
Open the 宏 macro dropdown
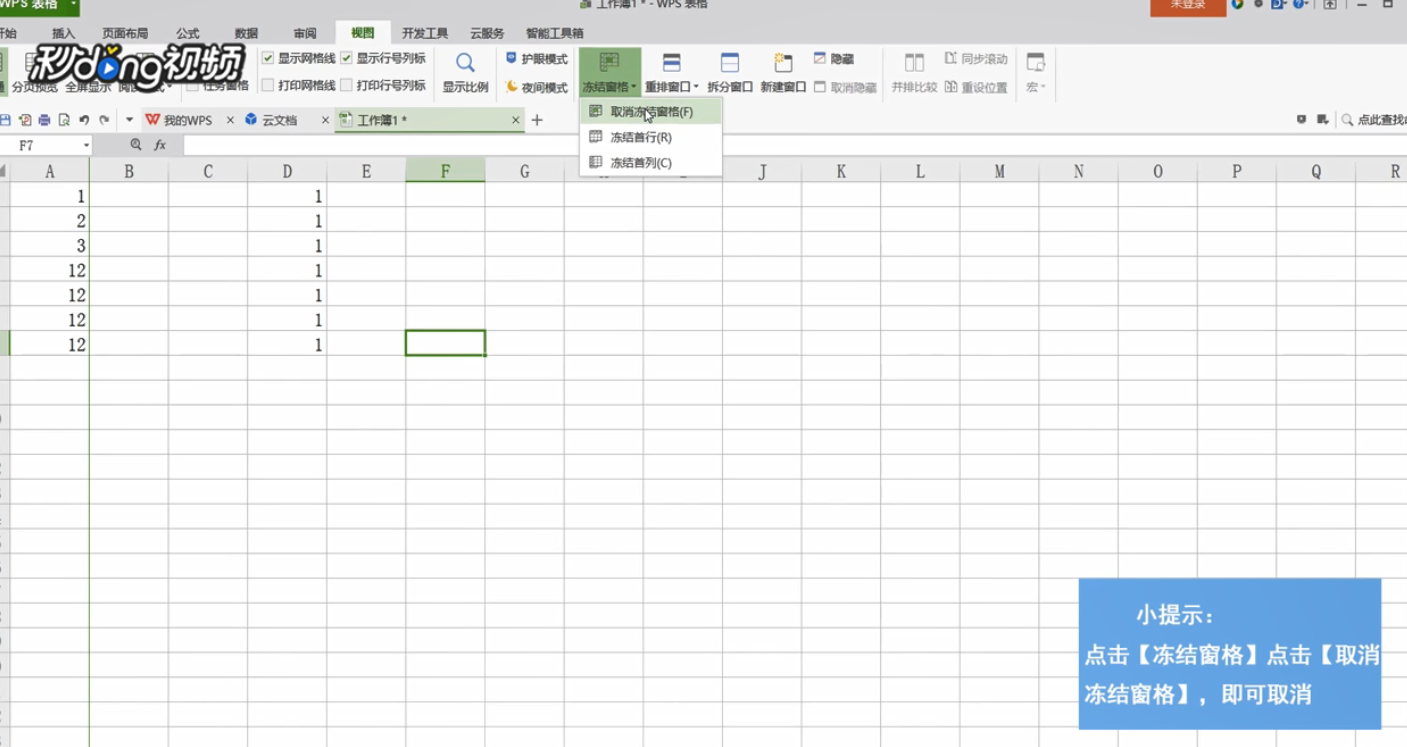pyautogui.click(x=1035, y=87)
